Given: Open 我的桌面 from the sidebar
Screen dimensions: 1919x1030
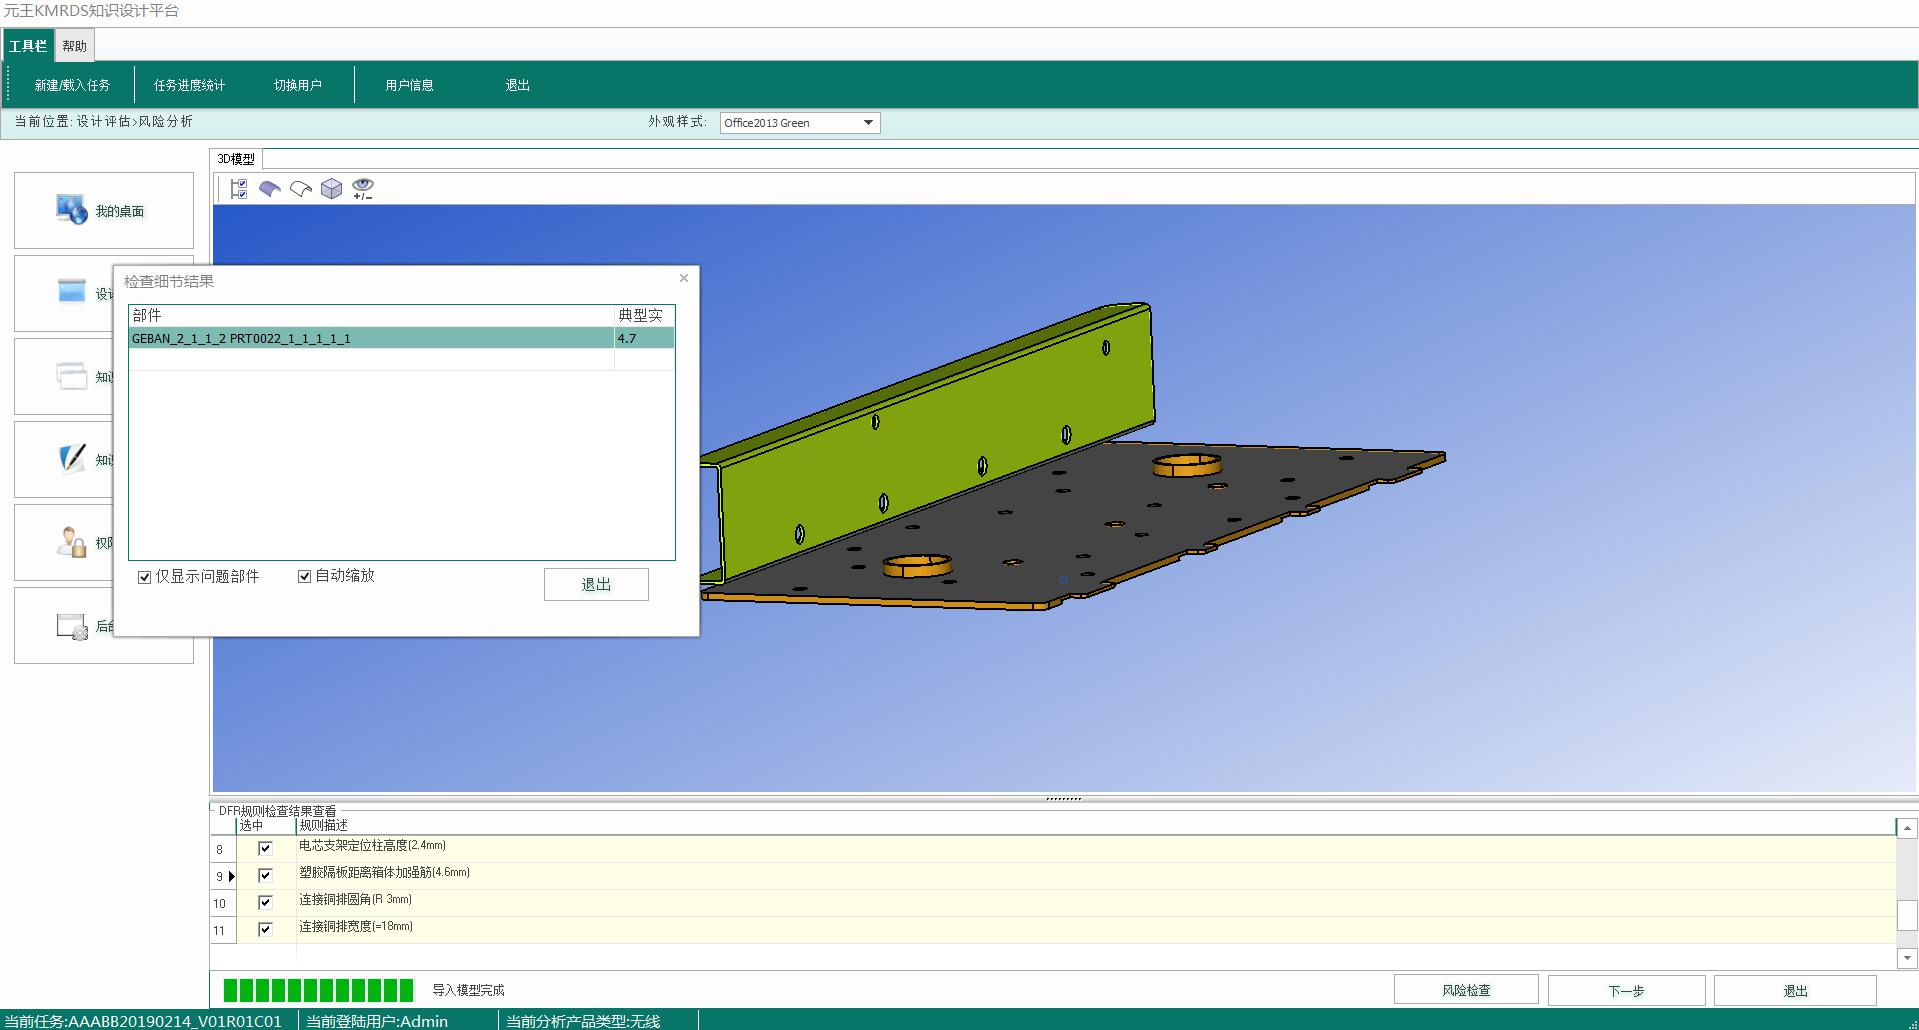Looking at the screenshot, I should (104, 211).
